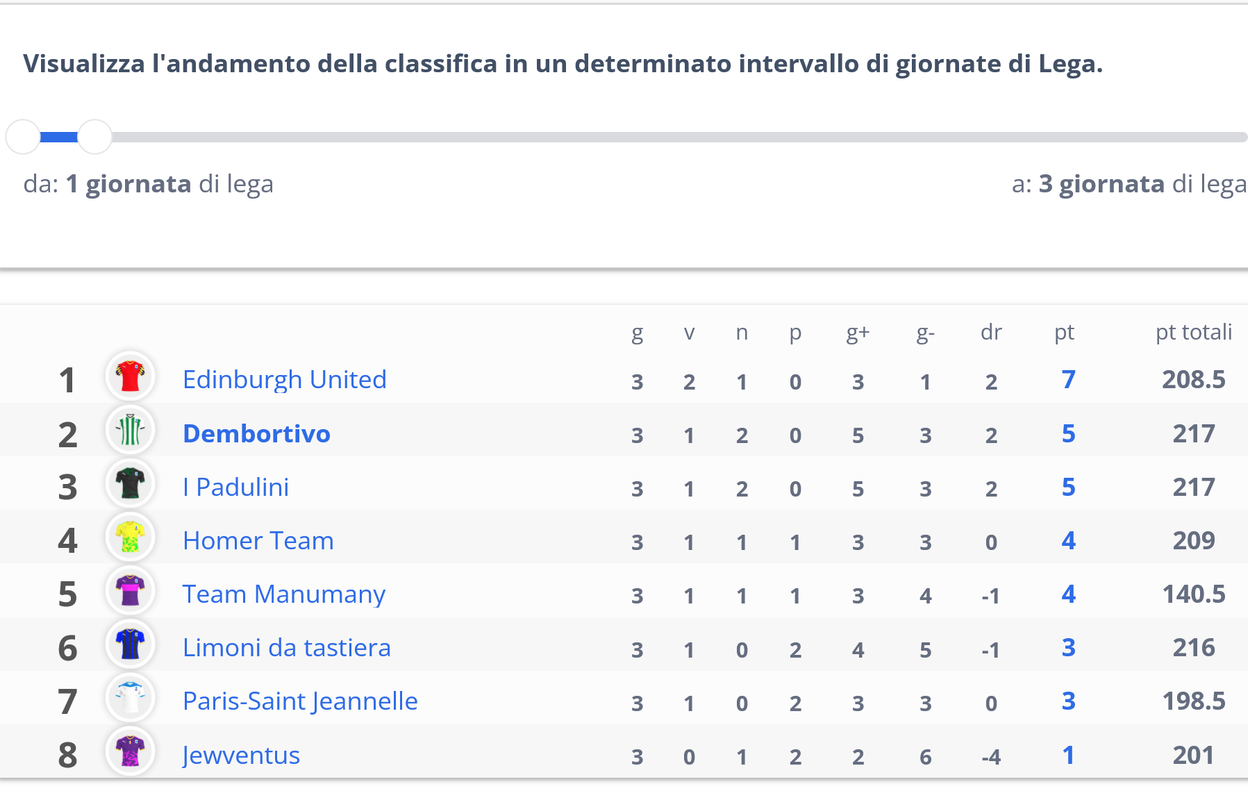Click Dembortivo green striped jersey icon
The width and height of the screenshot is (1248, 800).
(130, 432)
